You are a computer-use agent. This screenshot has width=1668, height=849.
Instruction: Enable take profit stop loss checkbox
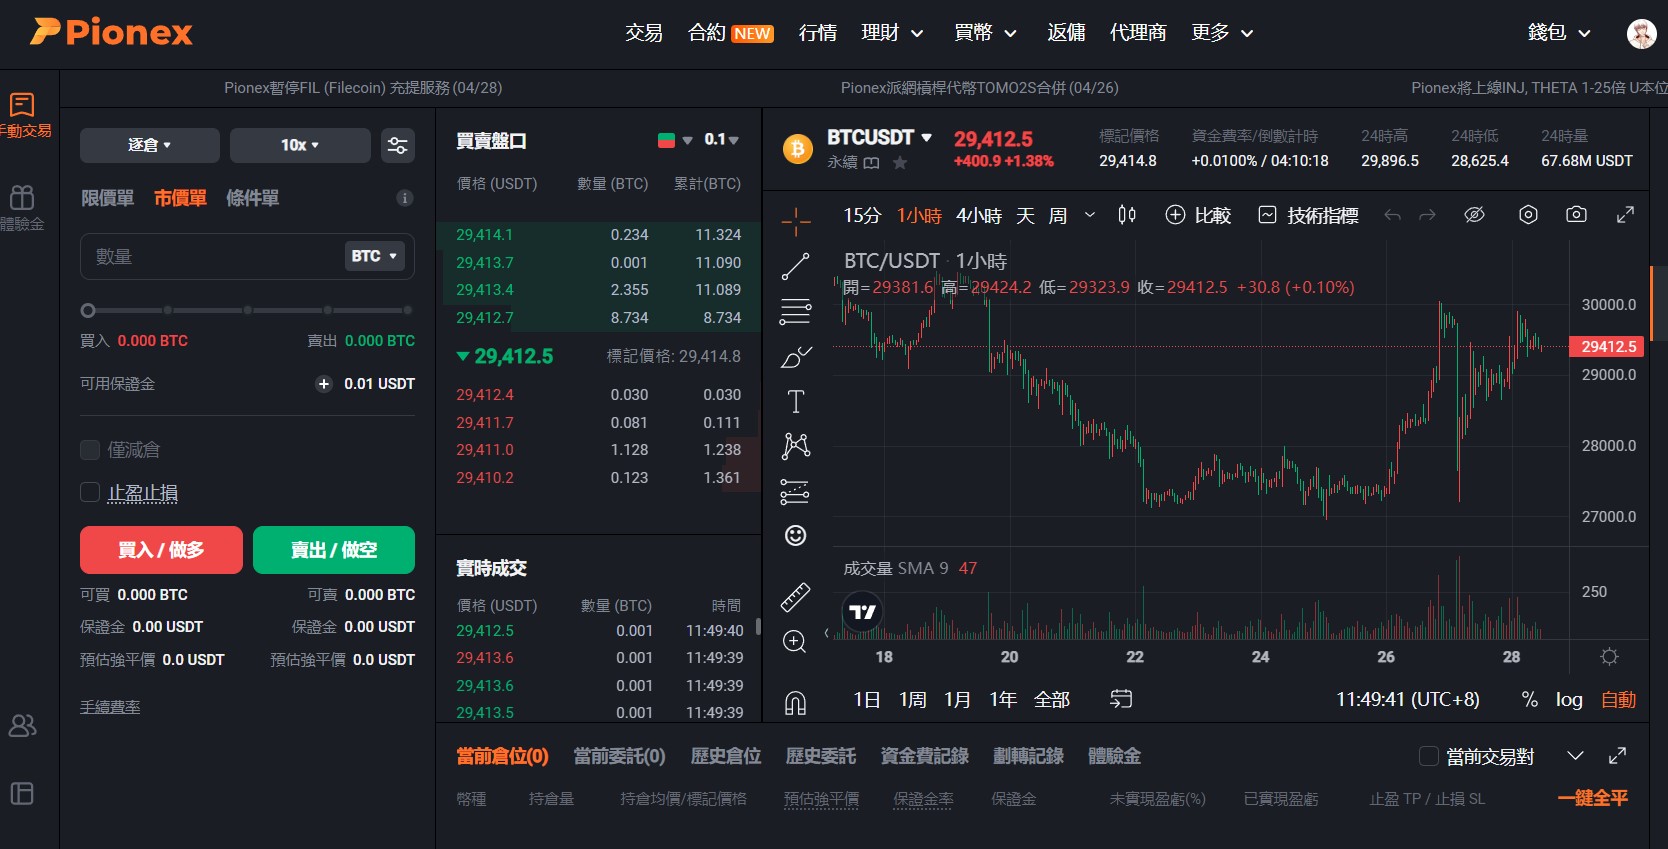(x=90, y=492)
